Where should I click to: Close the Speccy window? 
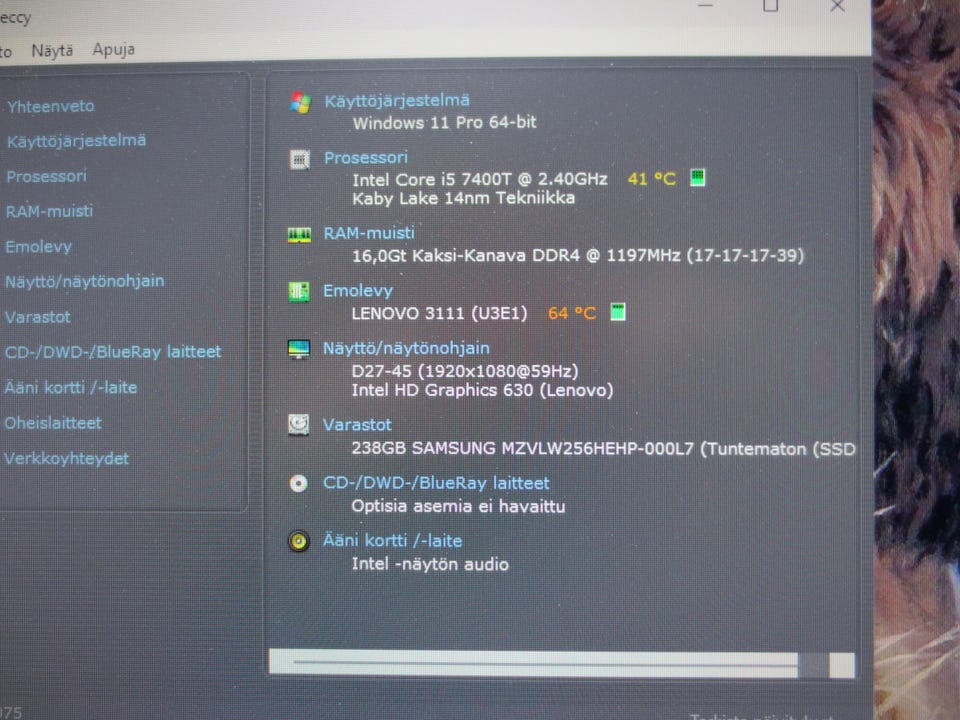[x=838, y=6]
